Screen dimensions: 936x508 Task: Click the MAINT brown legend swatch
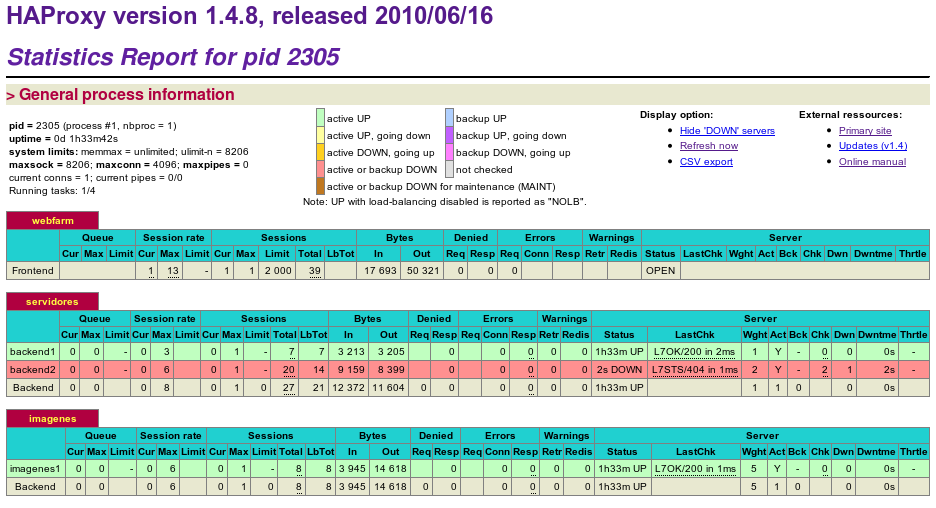321,186
